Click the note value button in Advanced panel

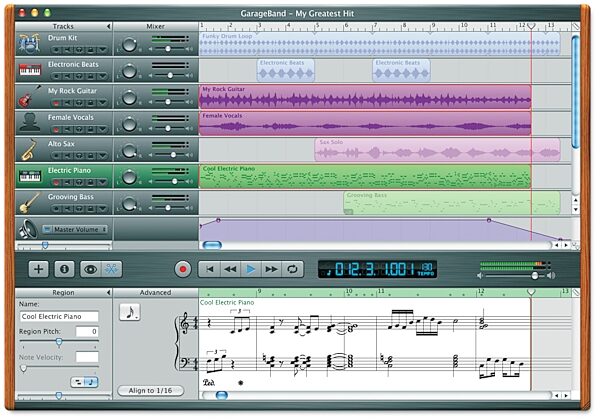[x=130, y=312]
